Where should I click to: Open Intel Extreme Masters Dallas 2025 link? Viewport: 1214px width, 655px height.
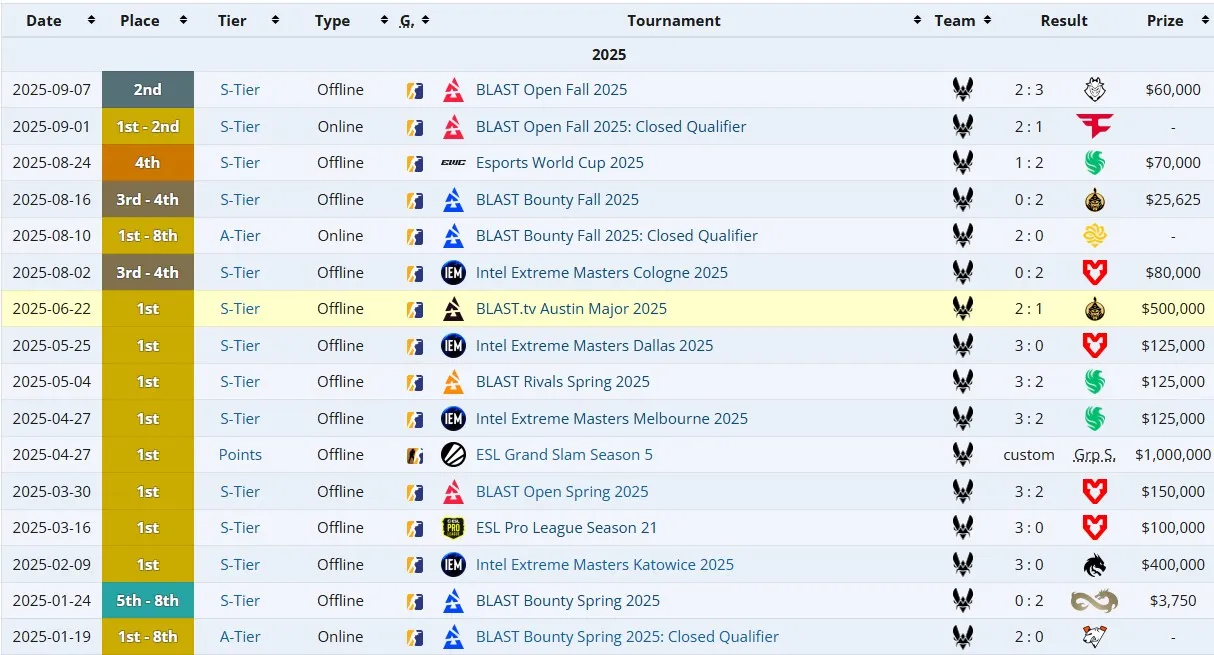coord(595,345)
